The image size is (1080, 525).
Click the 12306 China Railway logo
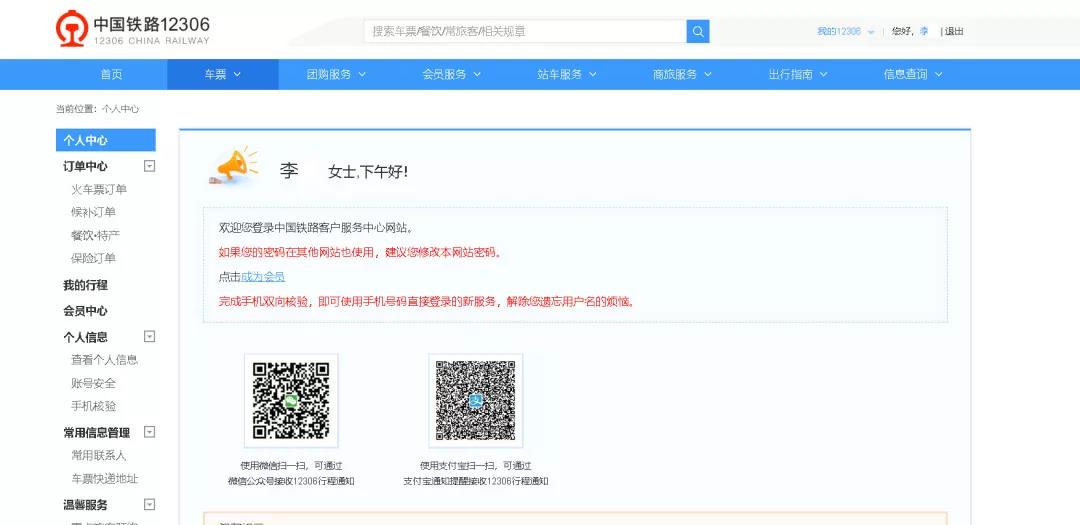coord(133,30)
